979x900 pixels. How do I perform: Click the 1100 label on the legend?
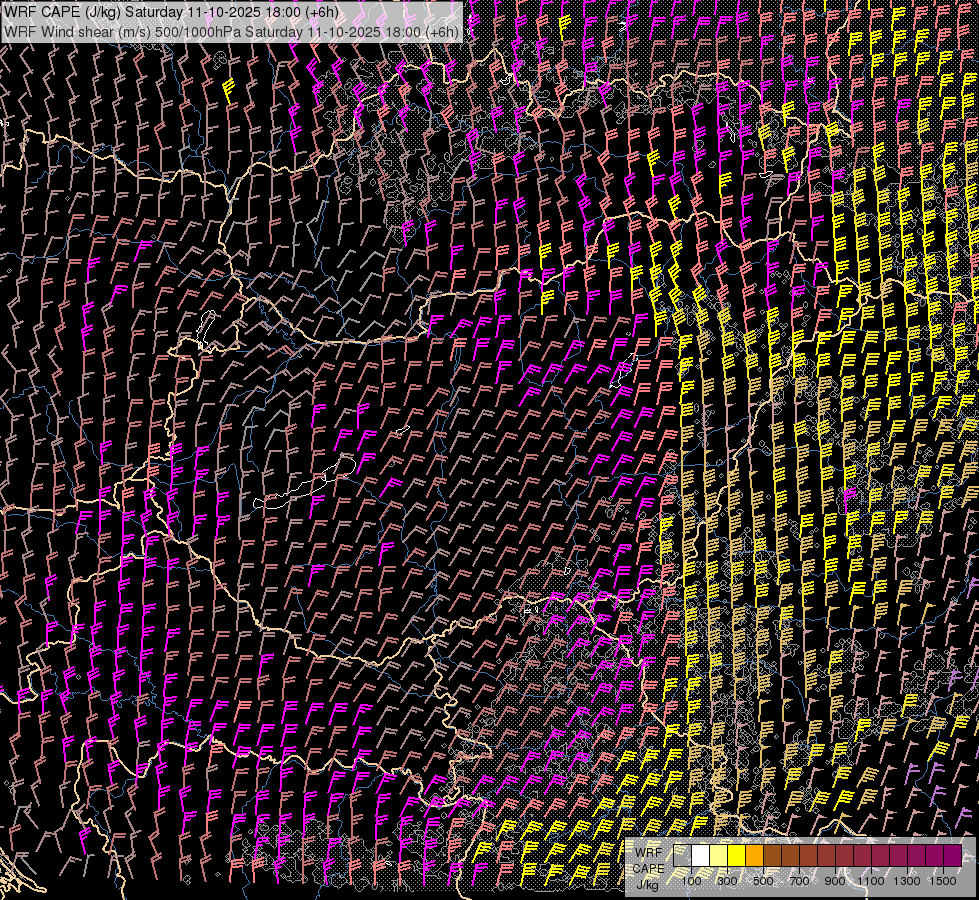click(x=871, y=881)
